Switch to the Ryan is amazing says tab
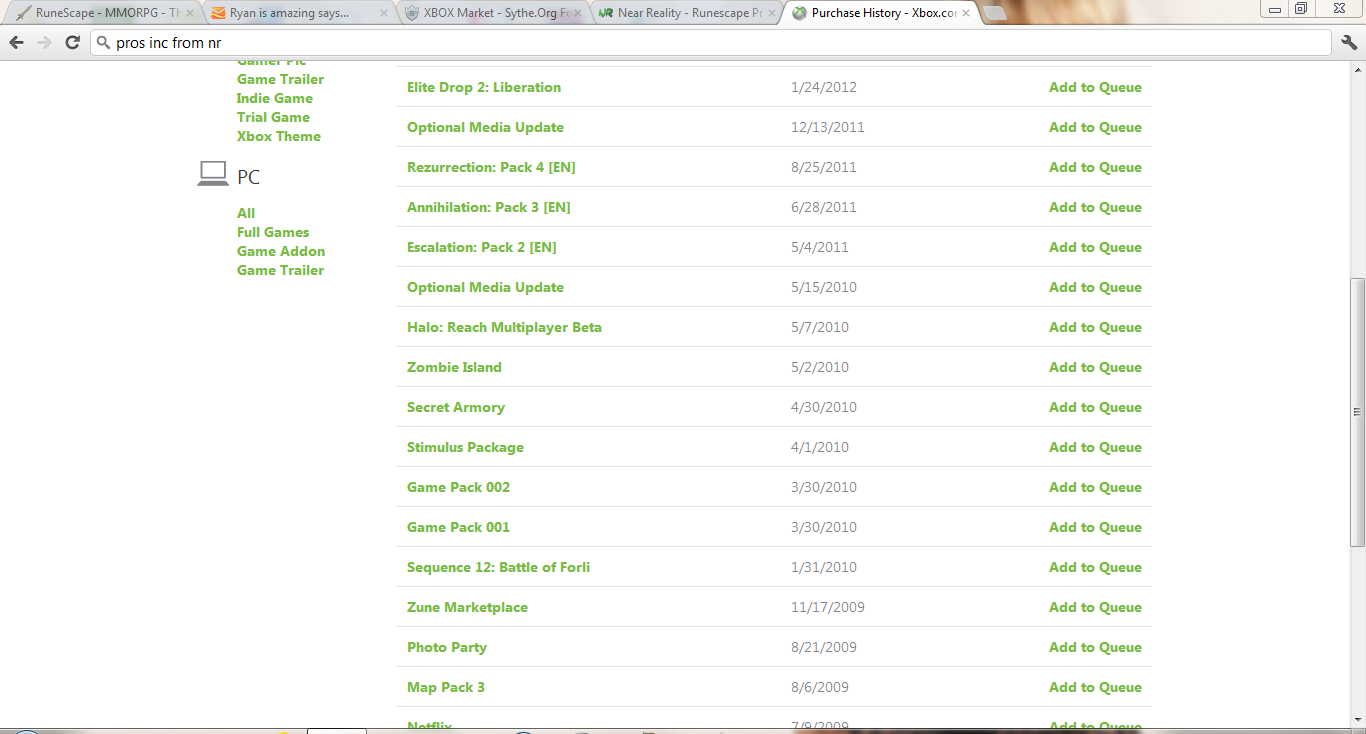This screenshot has height=734, width=1366. click(x=299, y=13)
